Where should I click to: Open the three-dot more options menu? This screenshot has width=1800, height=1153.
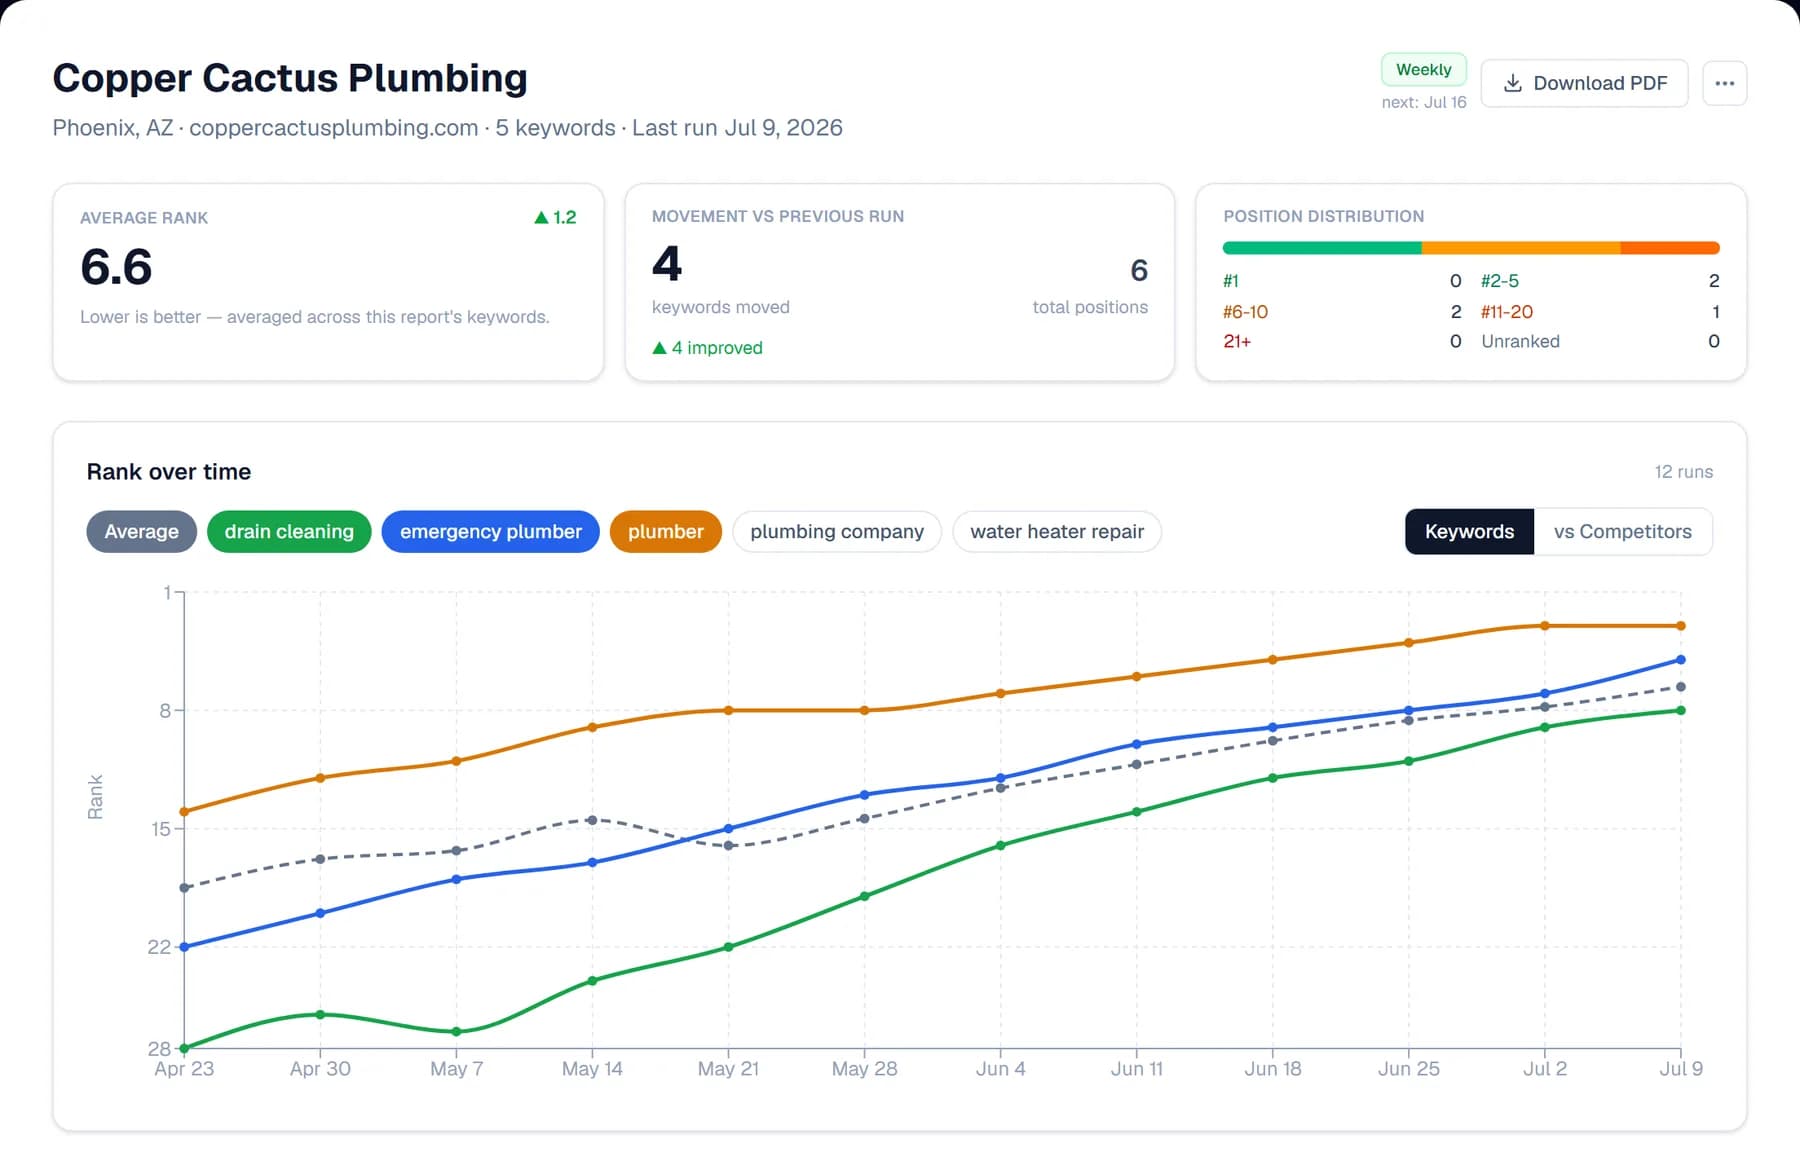coord(1724,83)
